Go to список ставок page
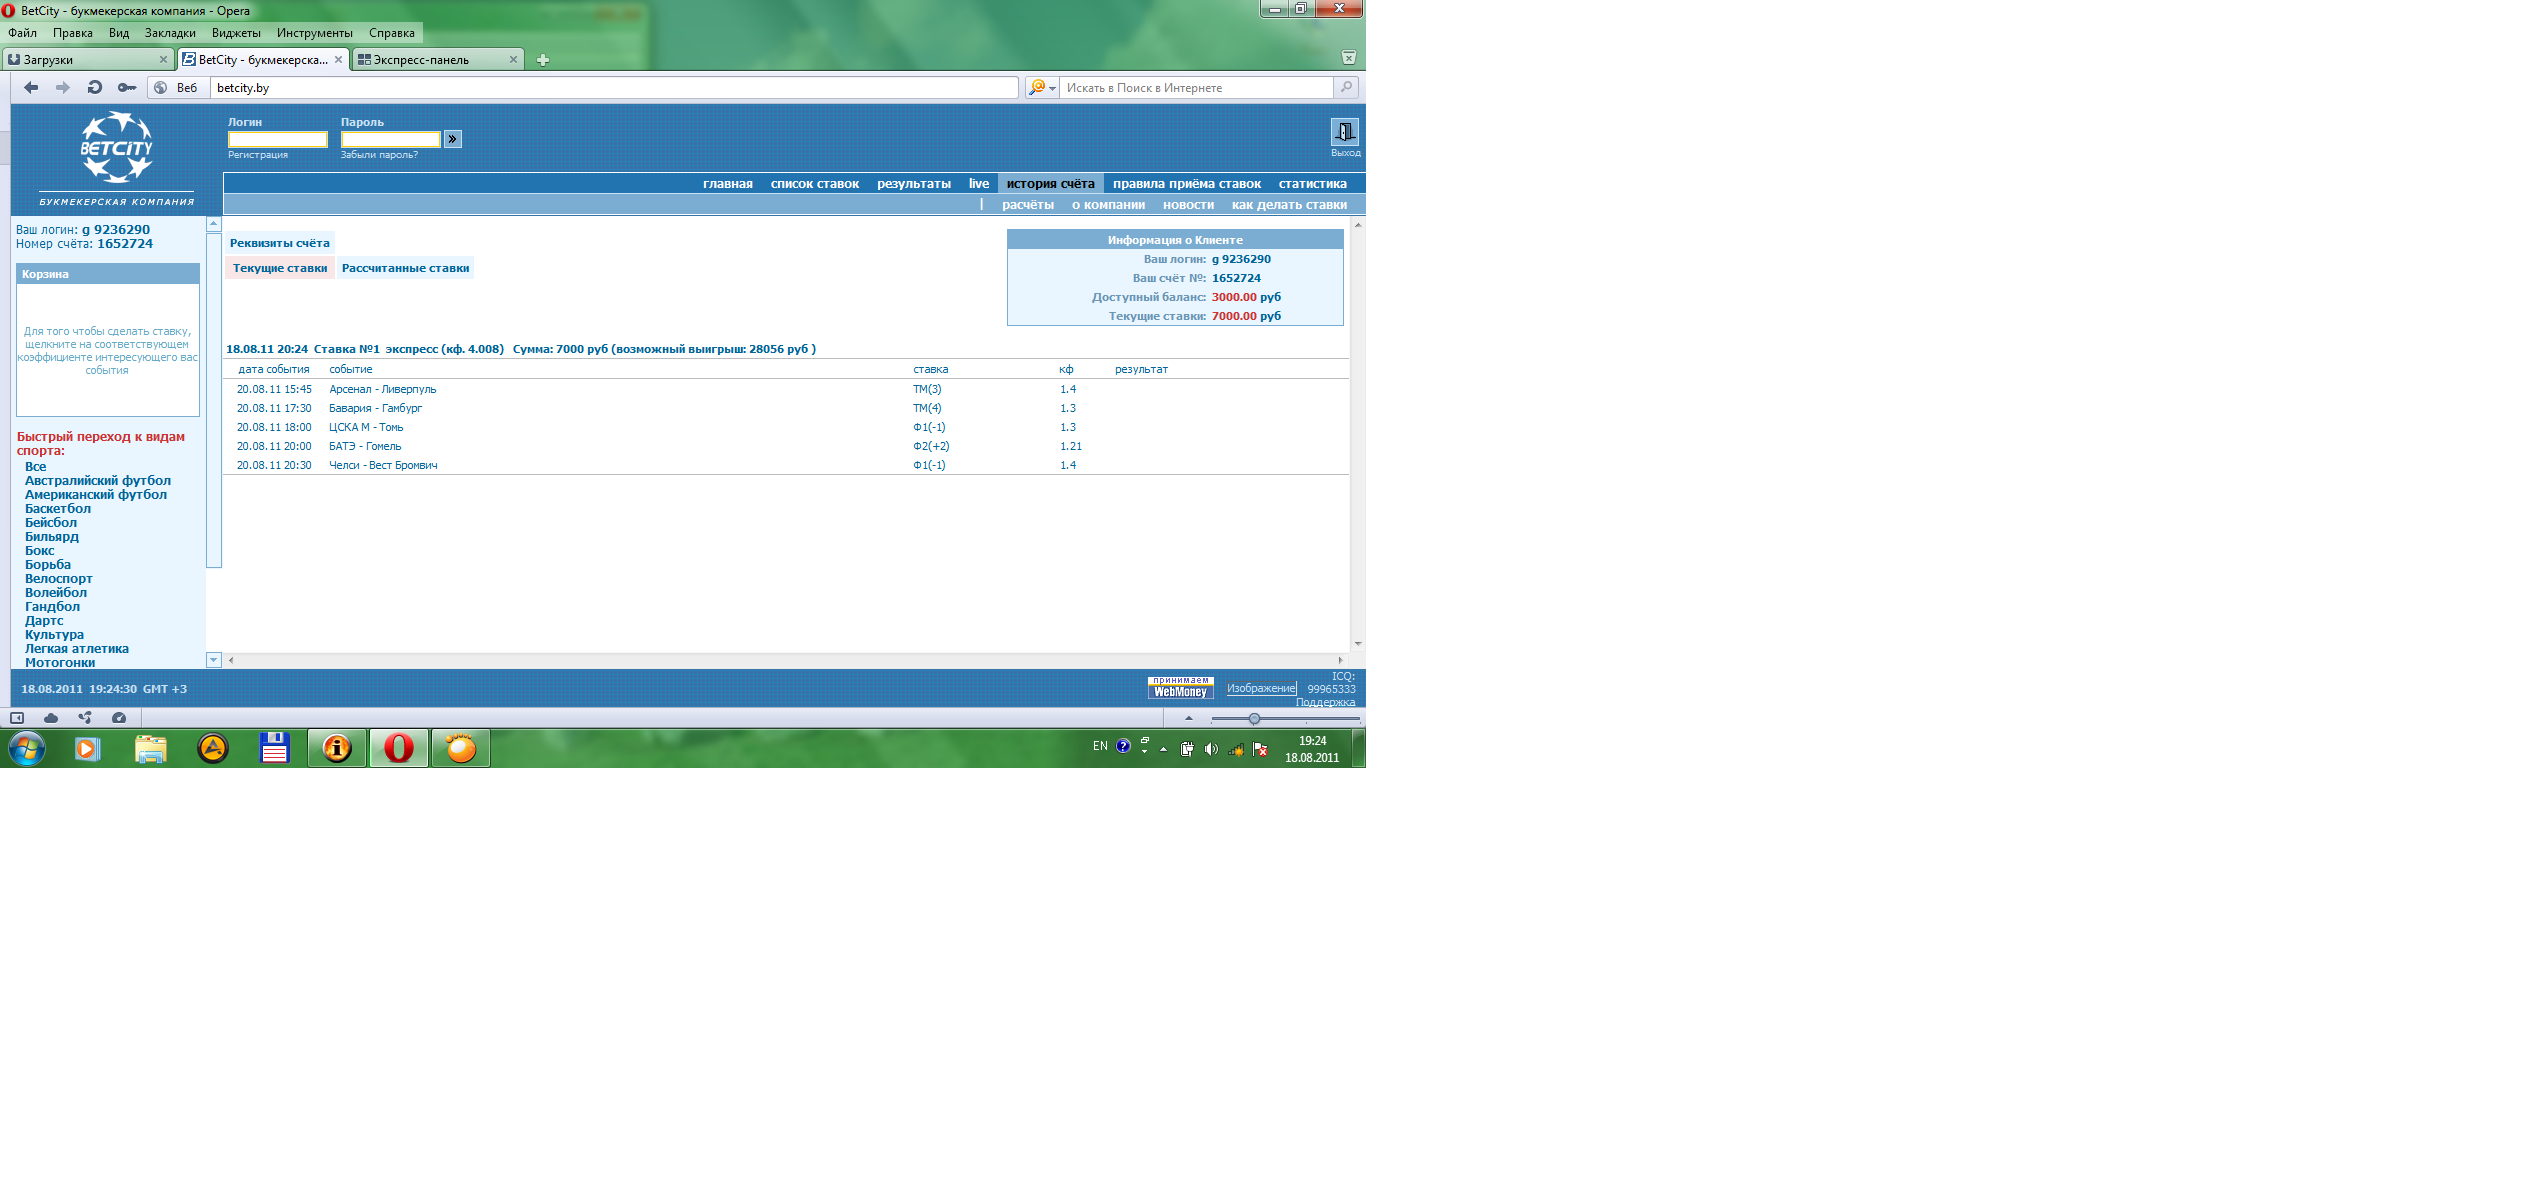The height and width of the screenshot is (1200, 2544). [814, 184]
